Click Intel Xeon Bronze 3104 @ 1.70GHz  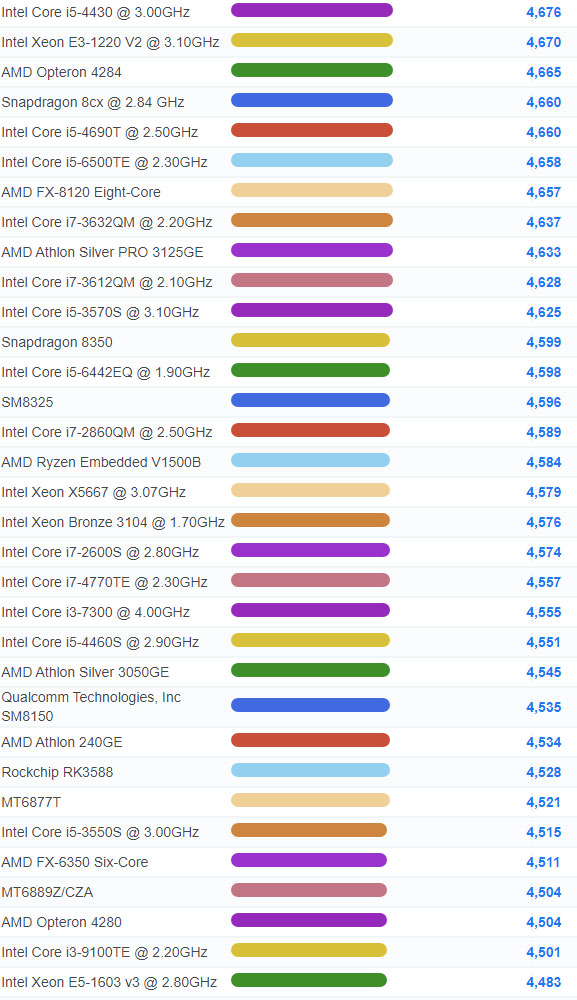[x=113, y=522]
